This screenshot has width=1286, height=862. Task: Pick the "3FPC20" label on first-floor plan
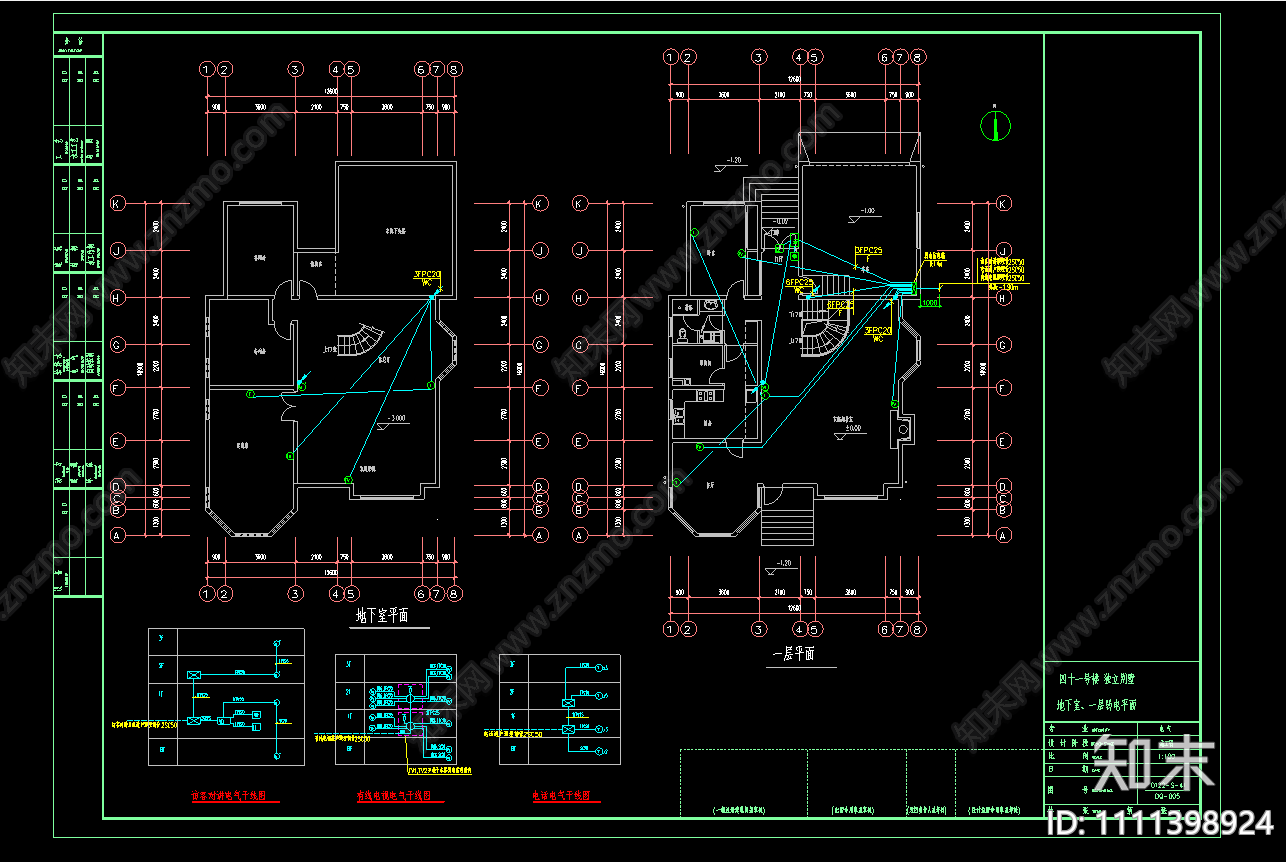[x=878, y=330]
